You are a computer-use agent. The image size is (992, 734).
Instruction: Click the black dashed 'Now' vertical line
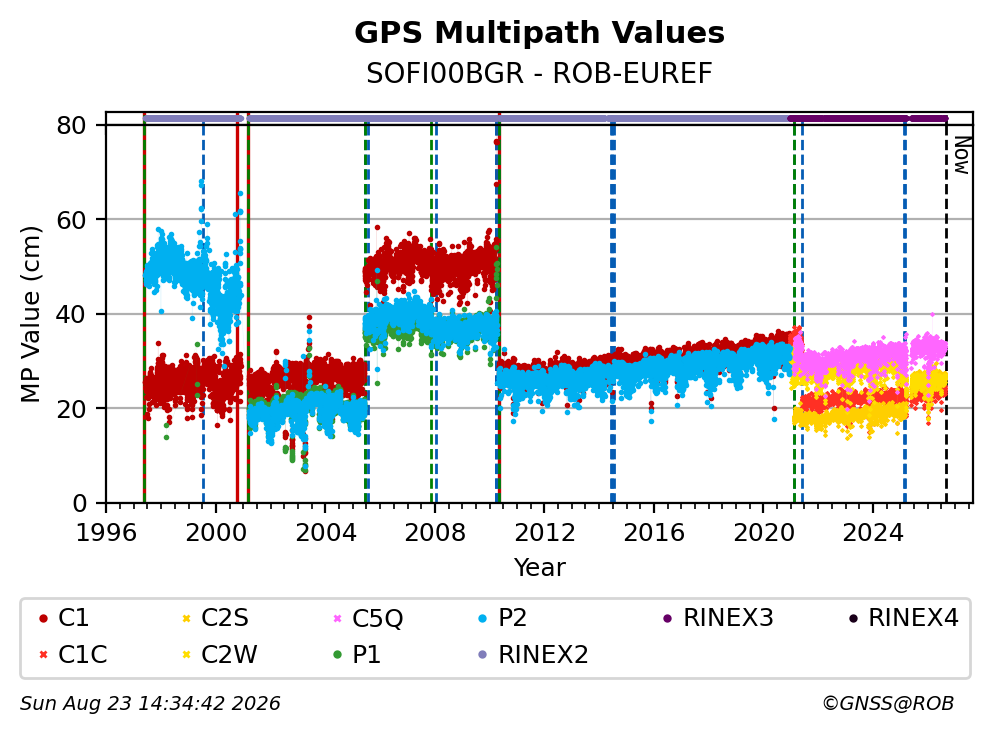(x=946, y=313)
